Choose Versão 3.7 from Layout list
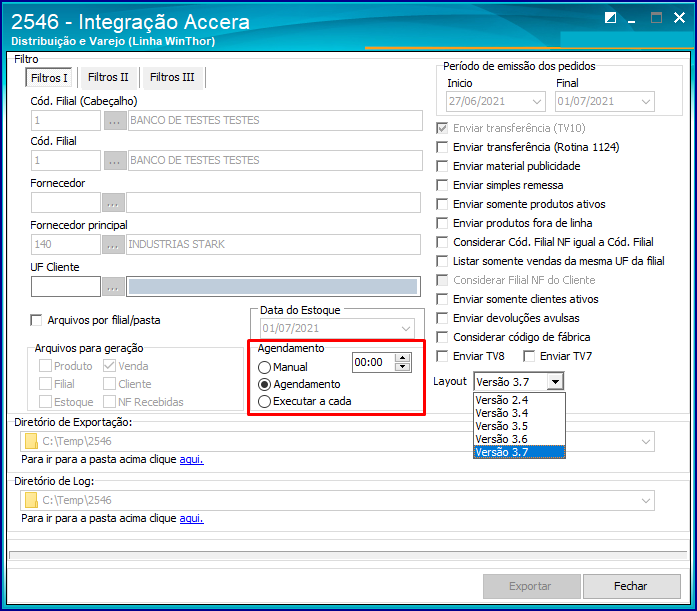 point(519,452)
